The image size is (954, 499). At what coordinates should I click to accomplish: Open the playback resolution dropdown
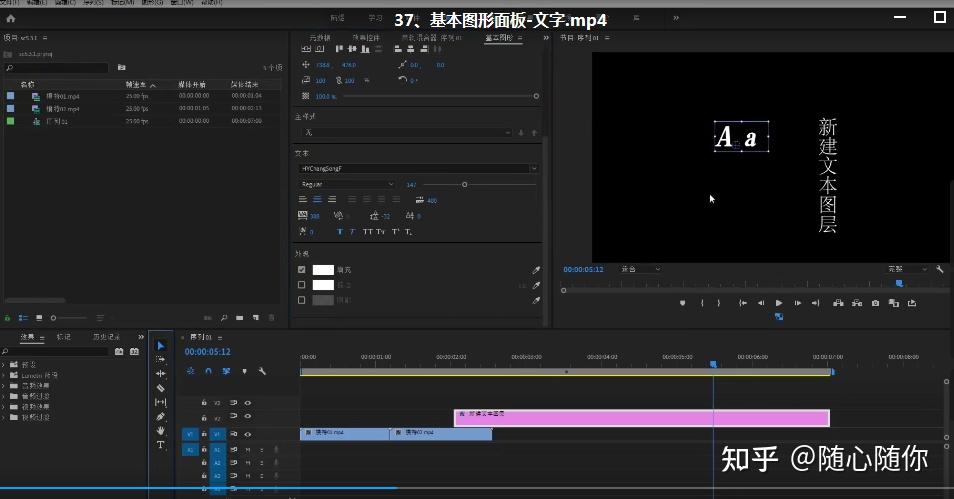(907, 269)
